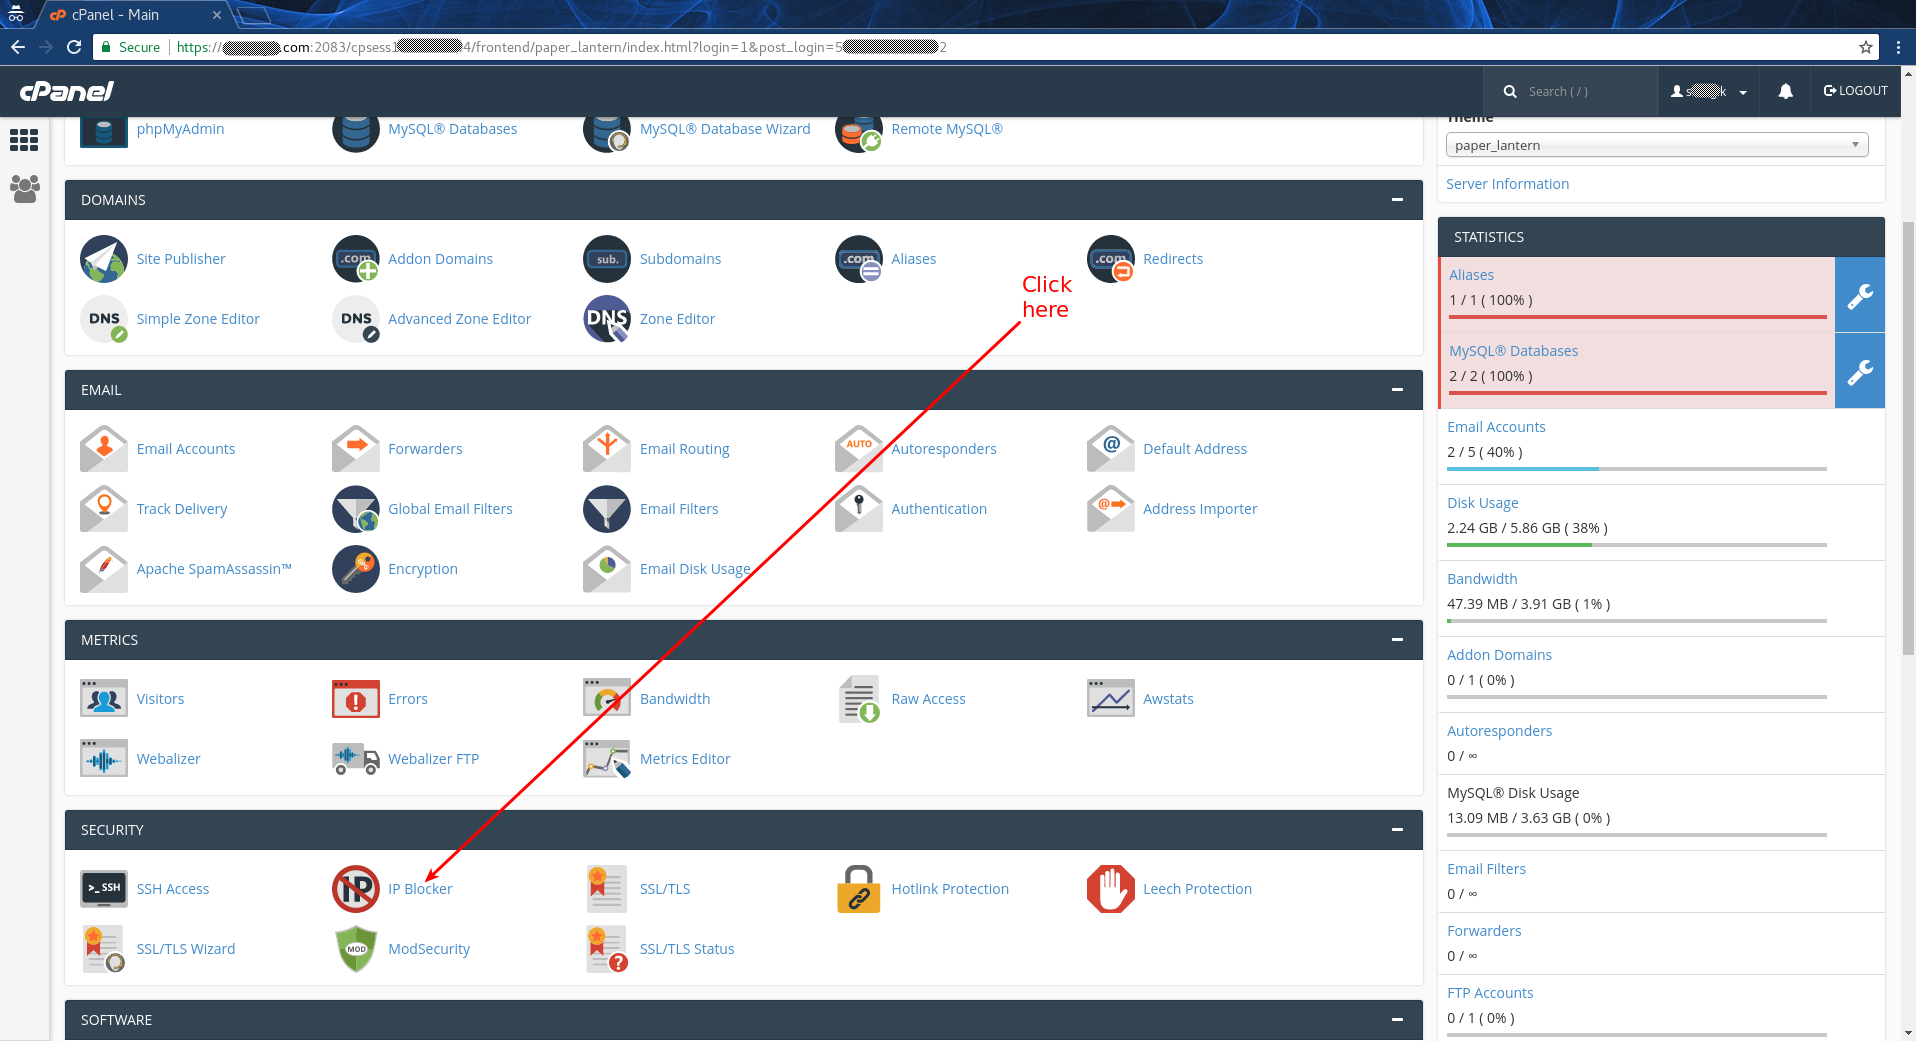Open the Chrome three-dot menu
The width and height of the screenshot is (1916, 1041).
coord(1898,47)
